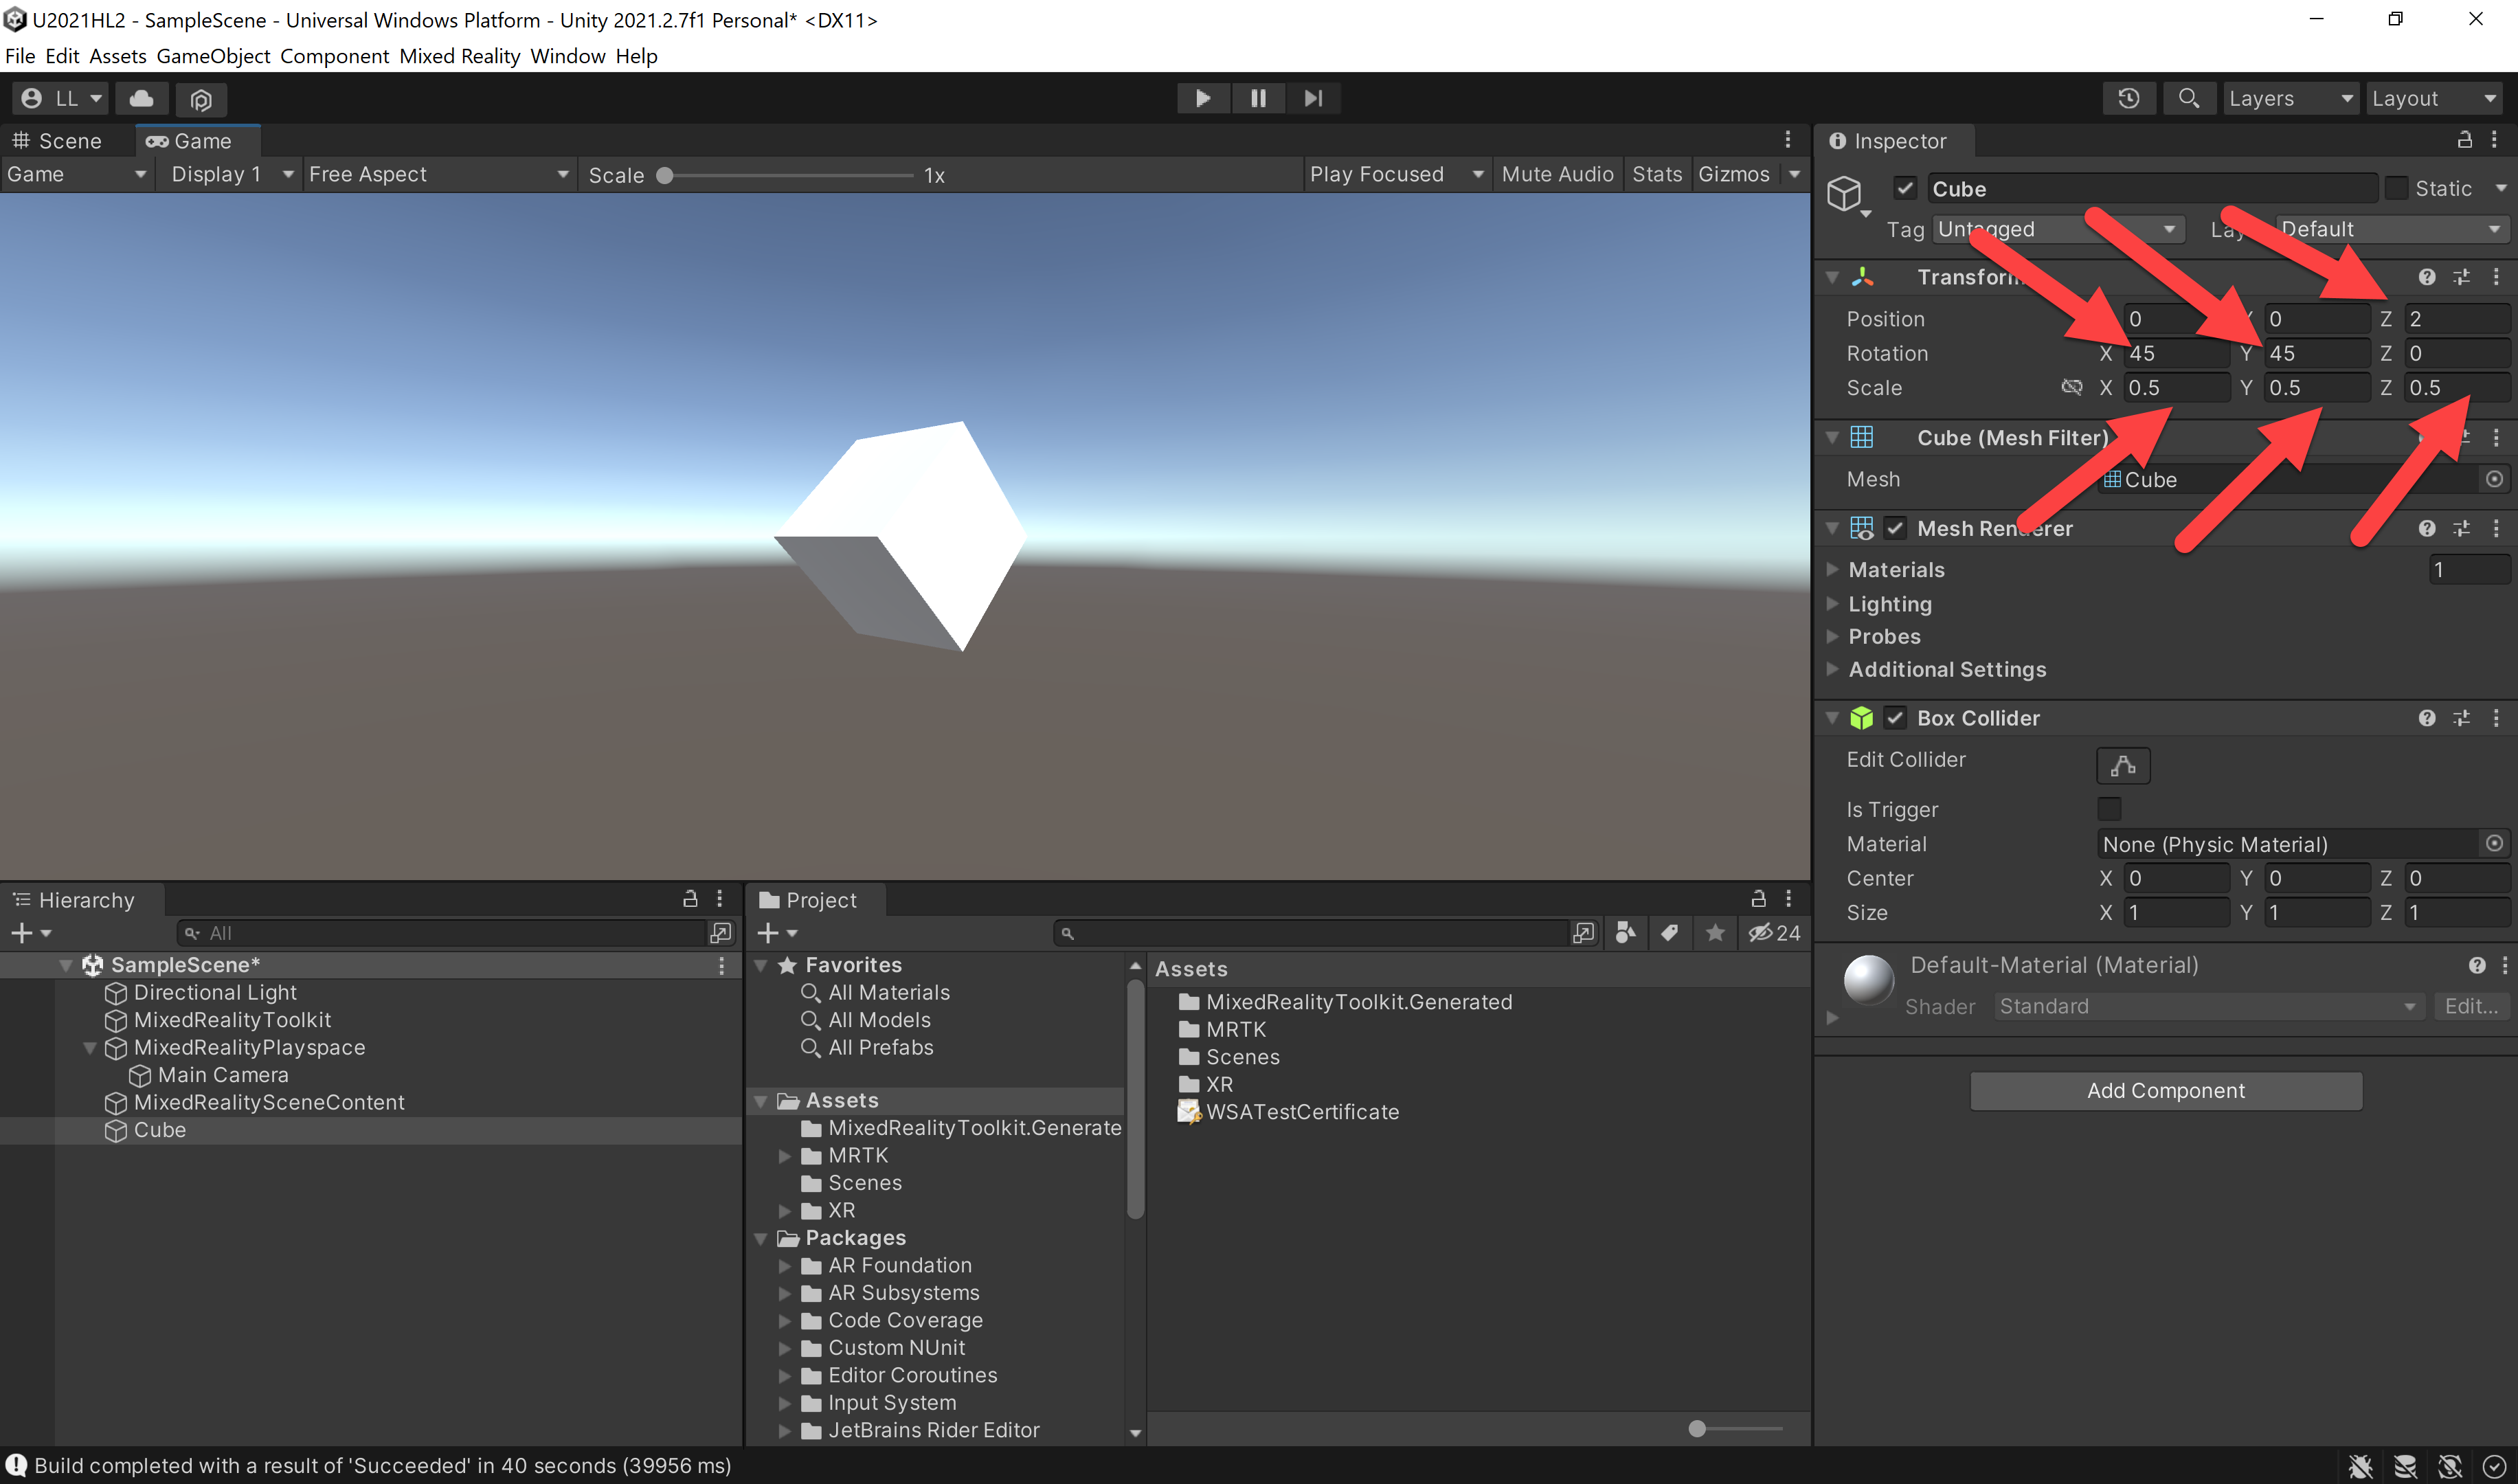Enable the Is Trigger checkbox
The image size is (2518, 1484).
pos(2109,809)
